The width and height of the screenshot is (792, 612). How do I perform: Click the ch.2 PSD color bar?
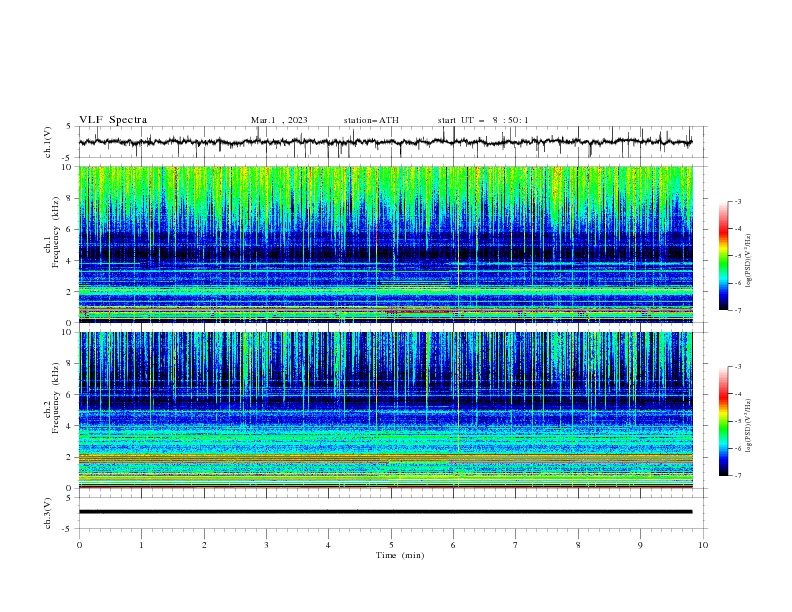coord(723,421)
